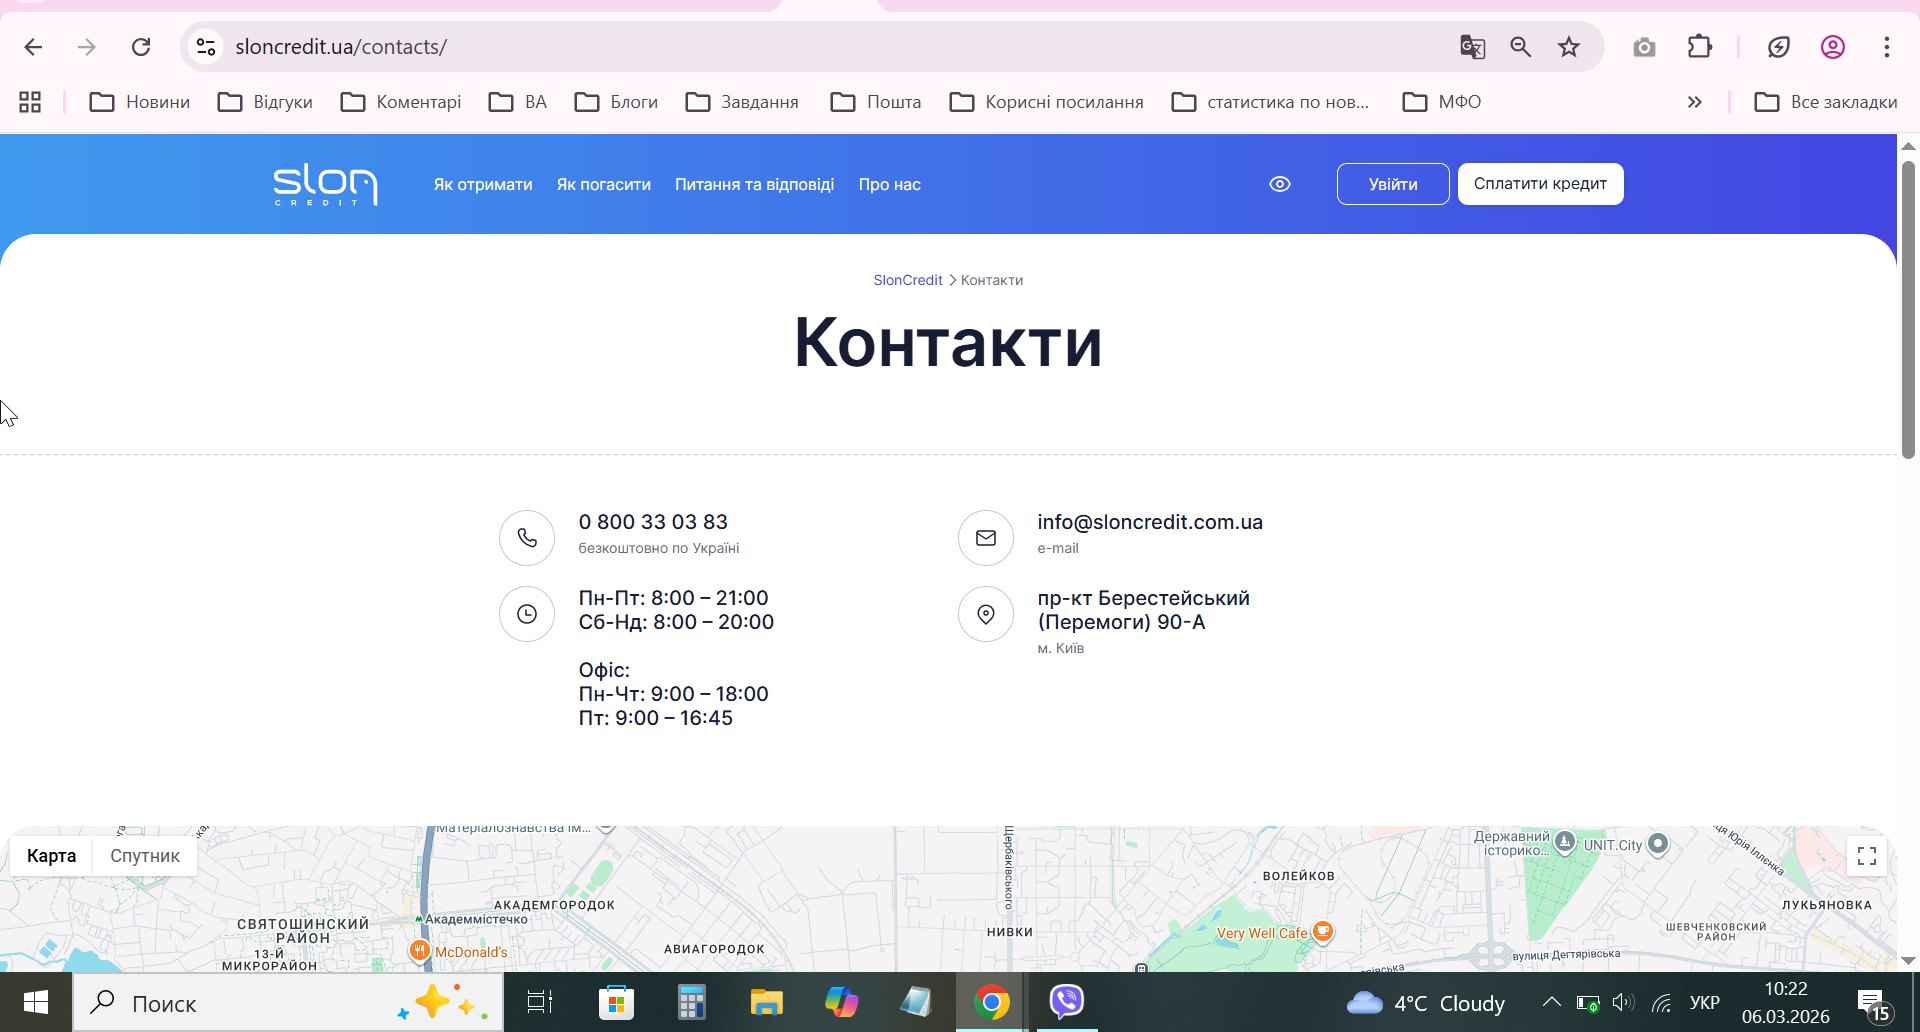
Task: Click the info@sloncredit.com.ua email link
Action: pos(1150,522)
